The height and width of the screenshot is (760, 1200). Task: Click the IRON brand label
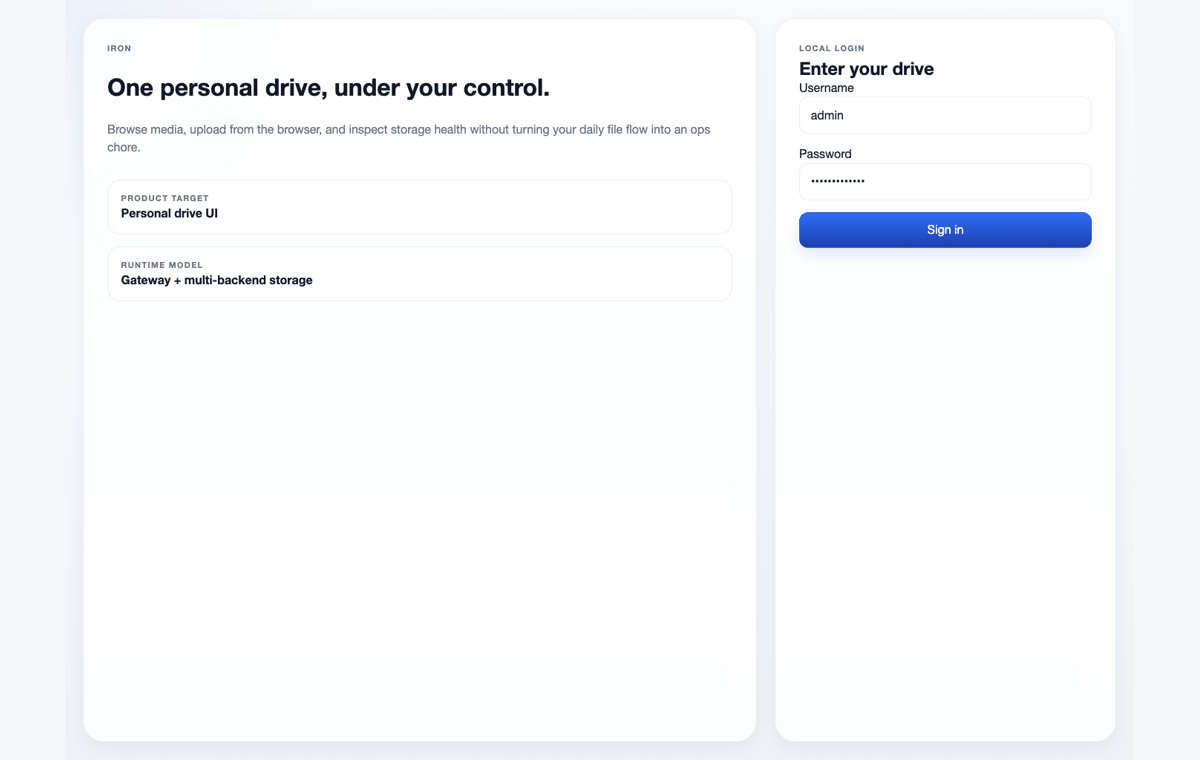[x=119, y=48]
